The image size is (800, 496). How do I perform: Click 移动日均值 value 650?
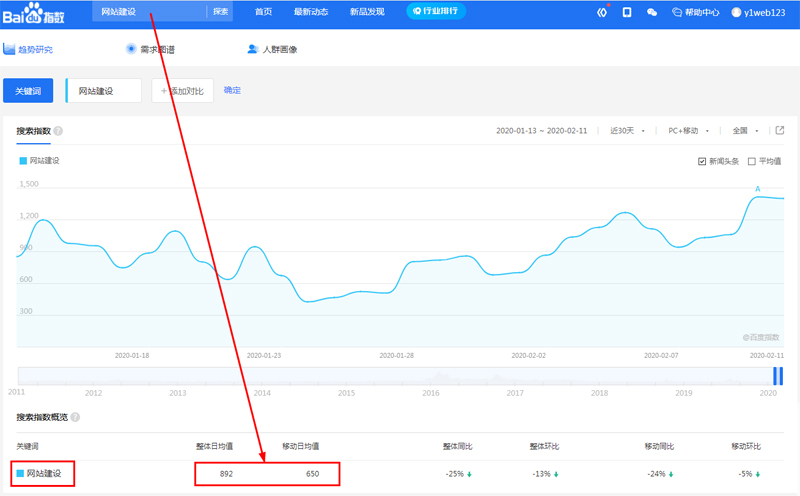pyautogui.click(x=312, y=474)
